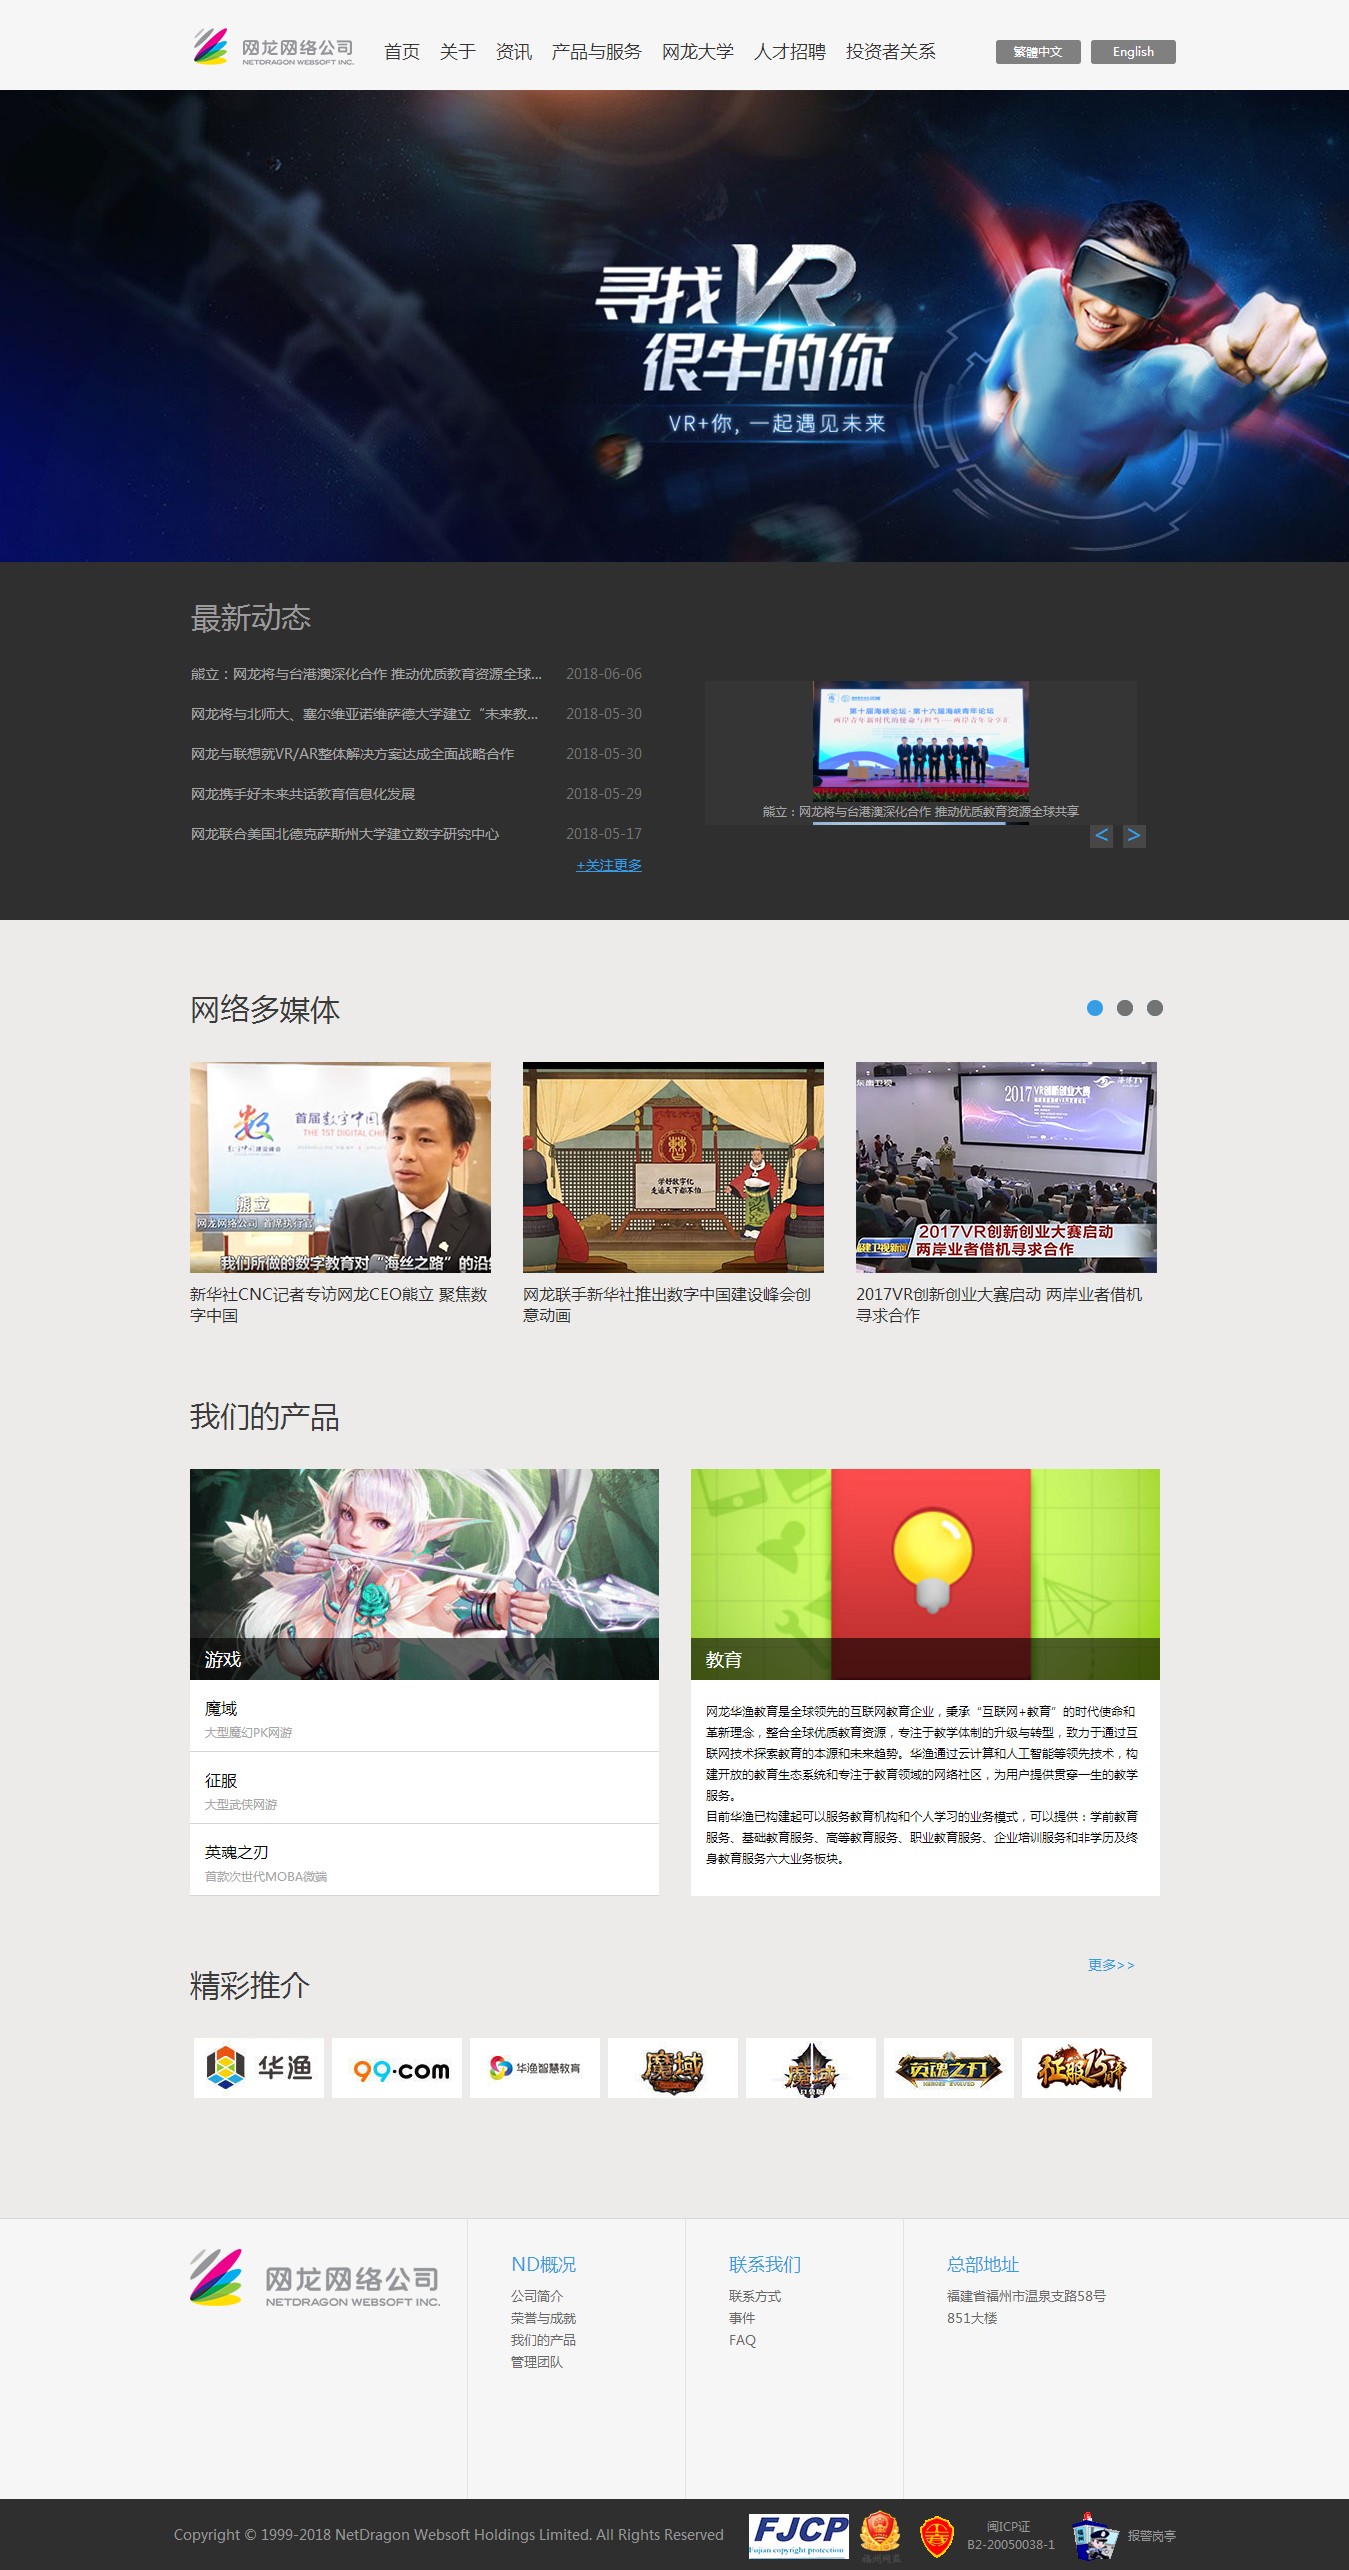
Task: Click the 报警岗亭 police booth icon
Action: [x=1095, y=2535]
